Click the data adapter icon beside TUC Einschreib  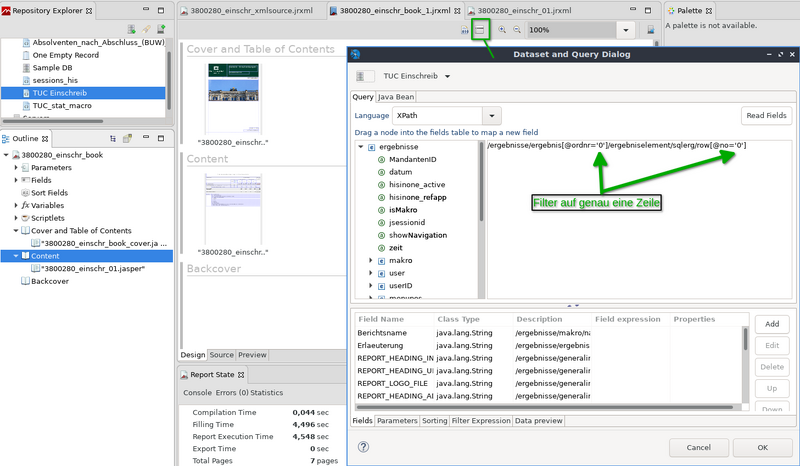tap(365, 76)
